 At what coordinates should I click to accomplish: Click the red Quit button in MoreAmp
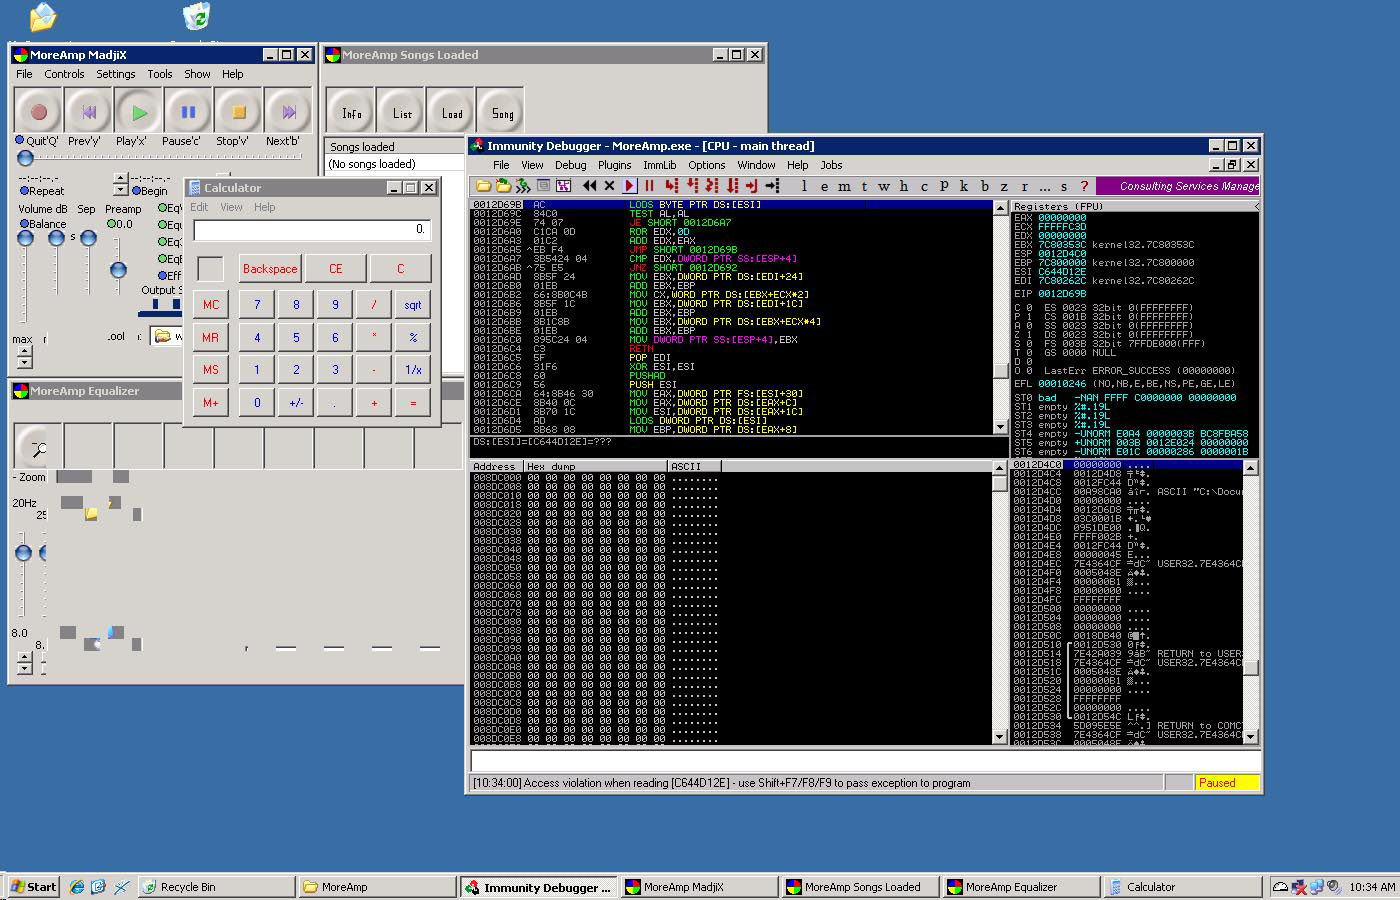click(39, 112)
